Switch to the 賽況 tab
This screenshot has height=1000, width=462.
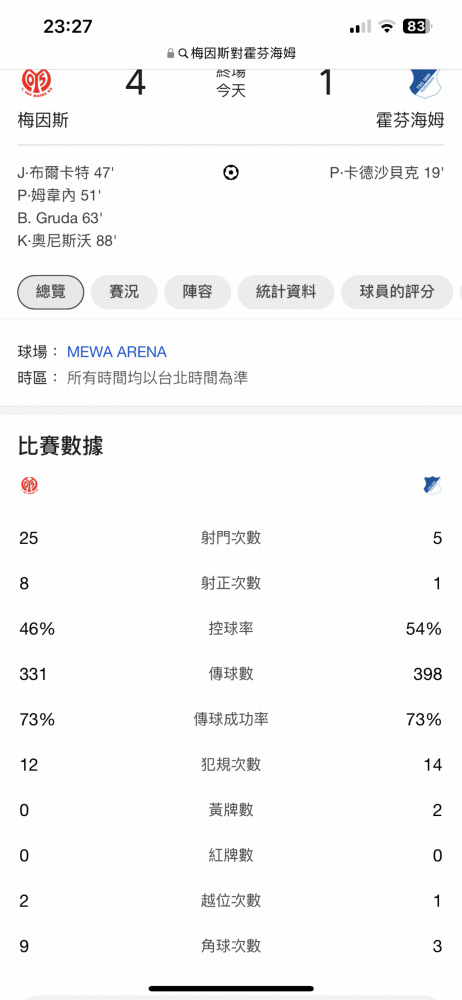(x=124, y=292)
